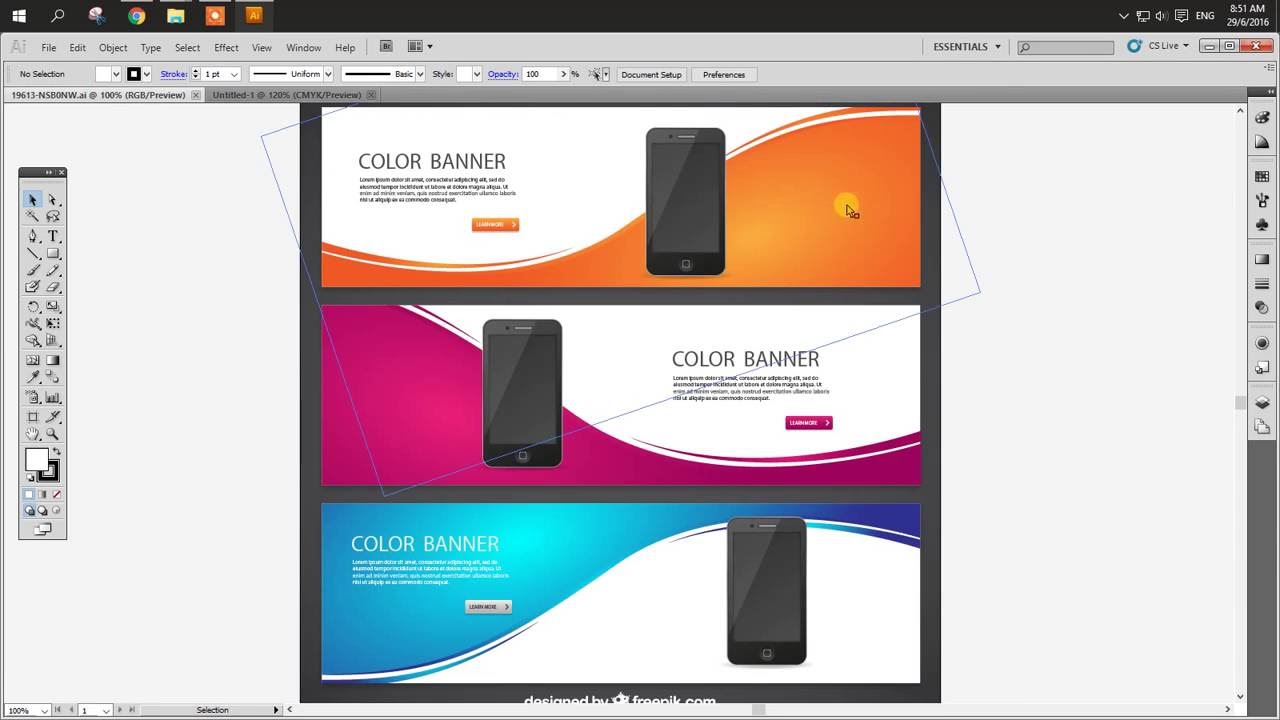1280x720 pixels.
Task: Open the Basic brush definition dropdown
Action: [419, 74]
